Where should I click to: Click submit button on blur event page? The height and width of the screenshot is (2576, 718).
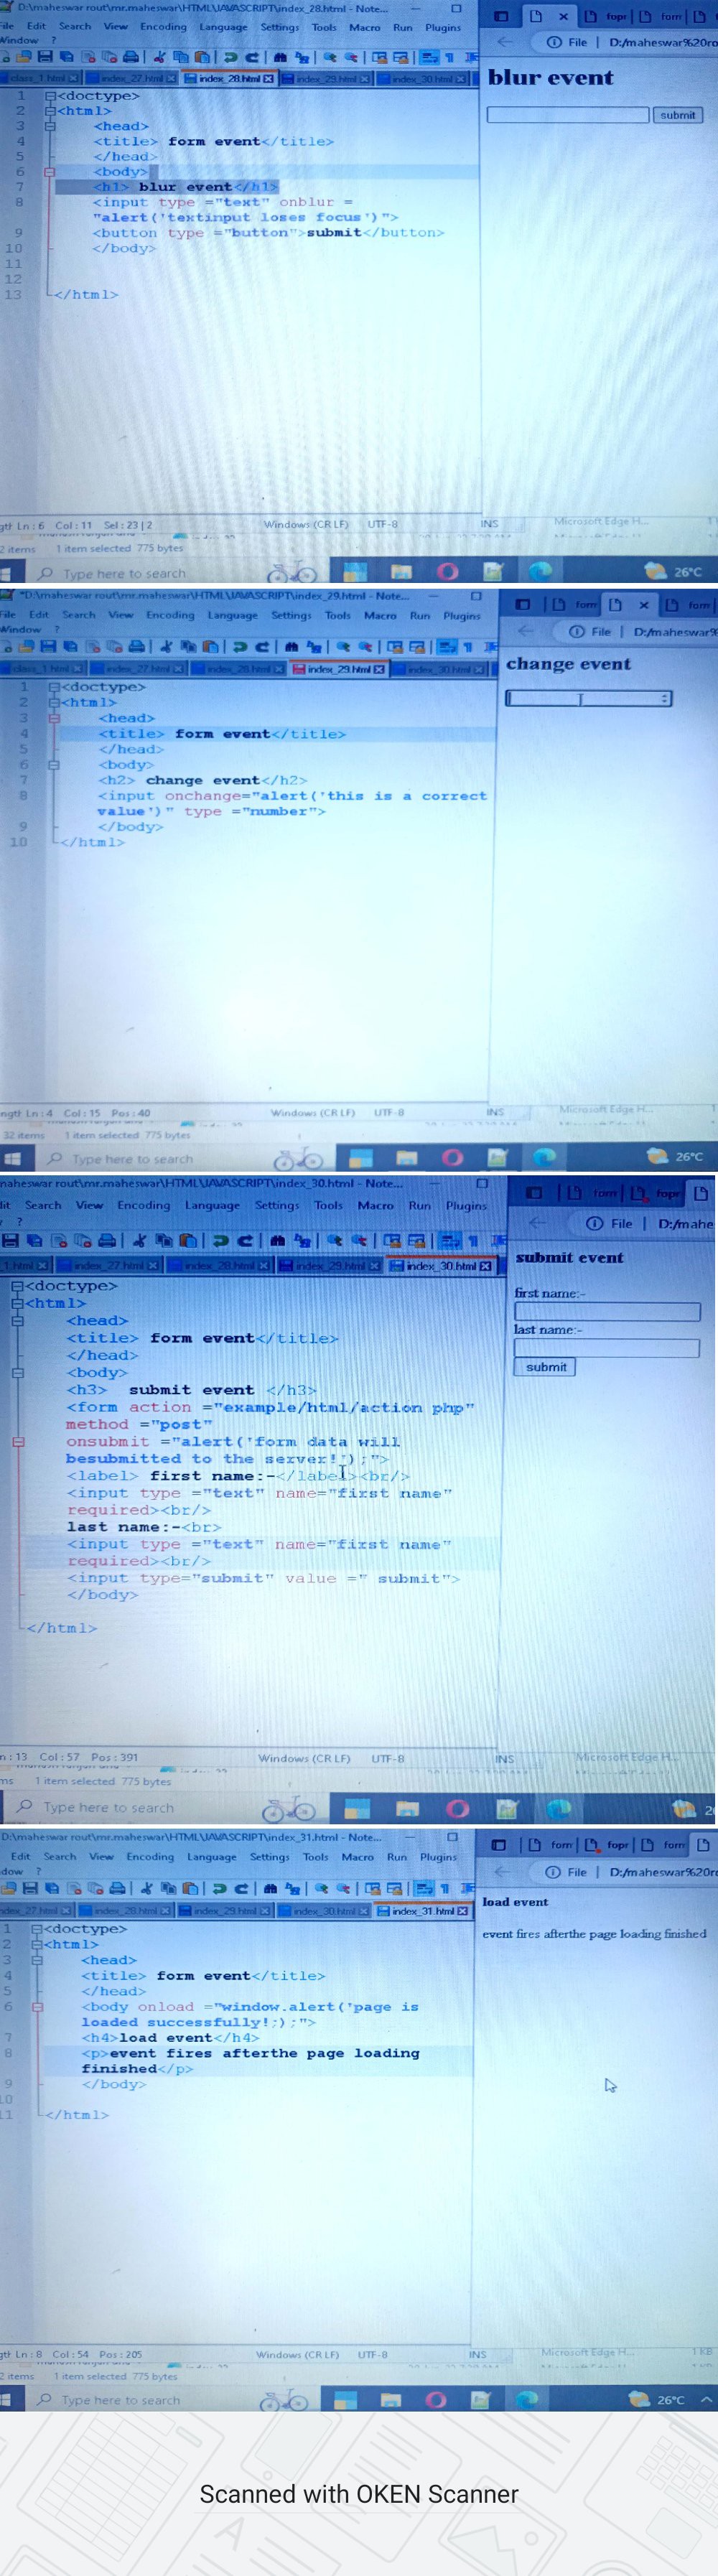click(677, 115)
